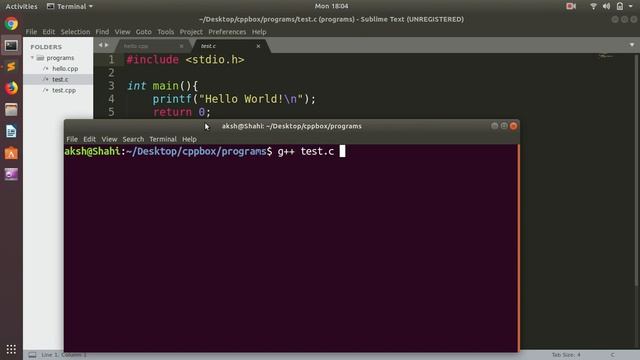Click the Sublime minimap preview

(606, 56)
